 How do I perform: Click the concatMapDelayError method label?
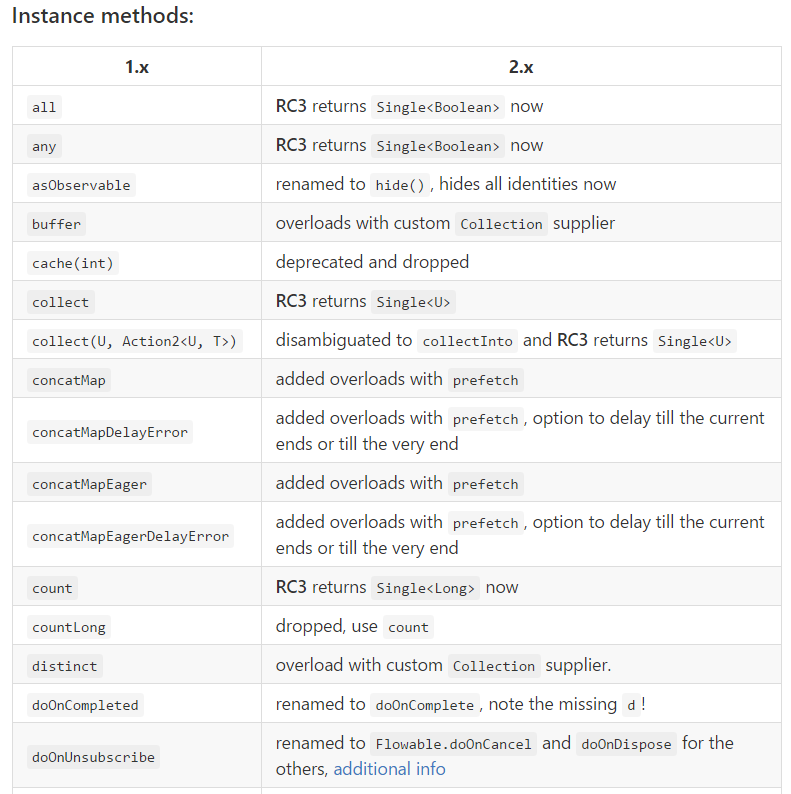click(x=109, y=432)
